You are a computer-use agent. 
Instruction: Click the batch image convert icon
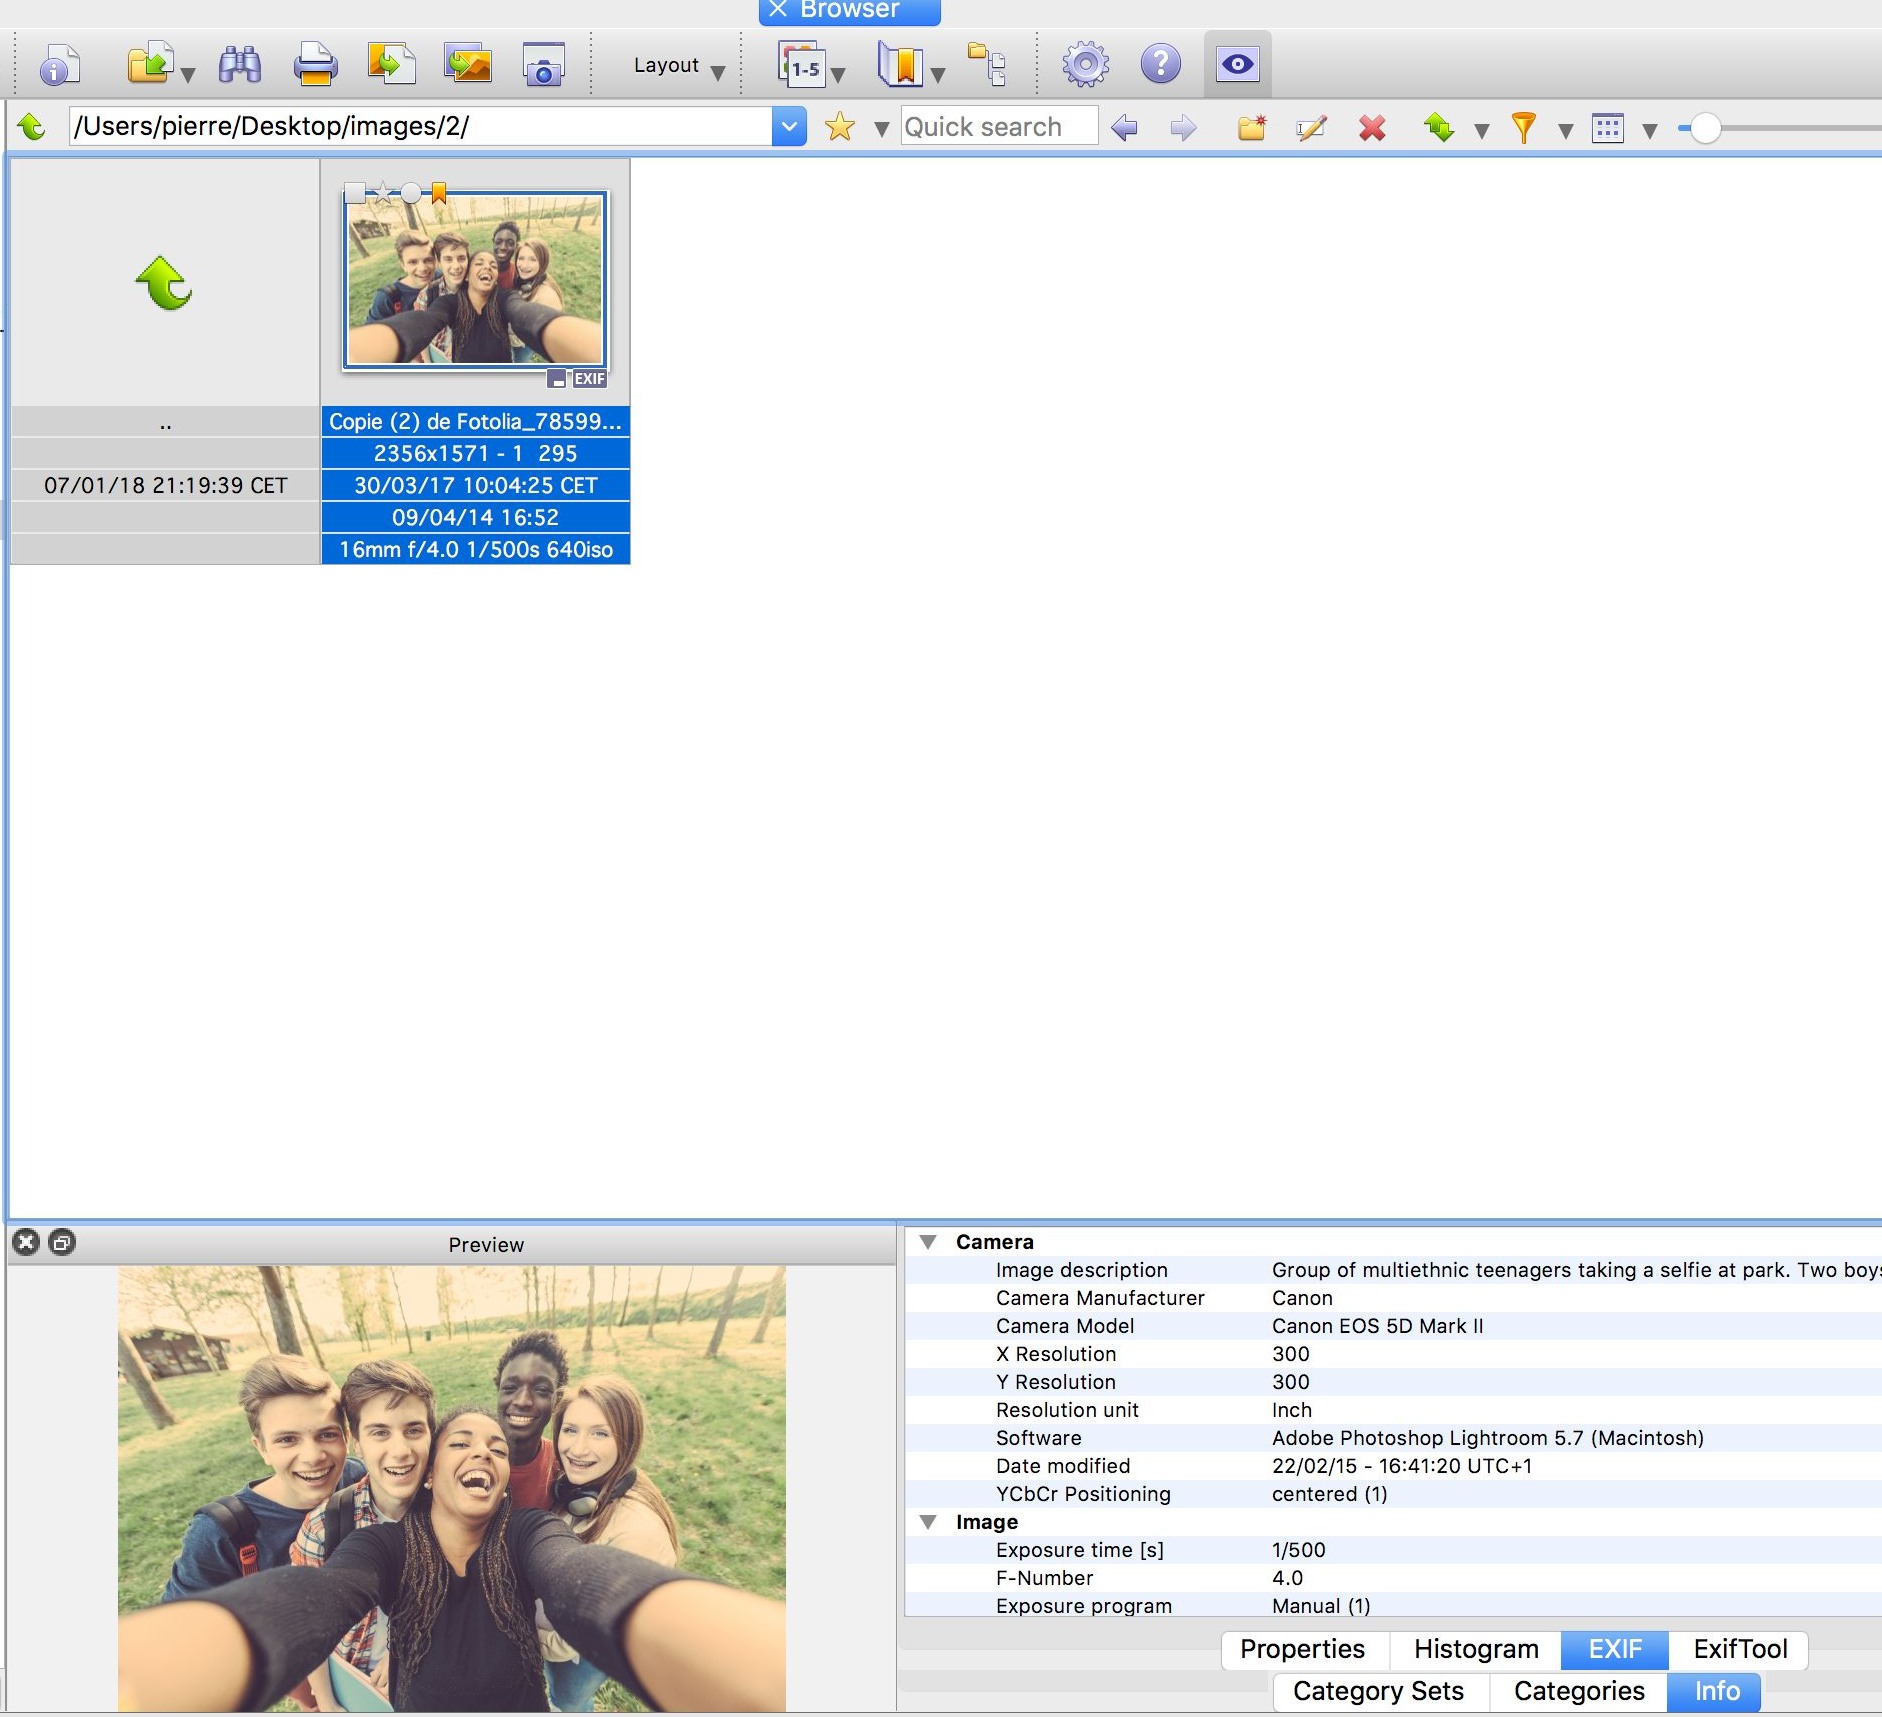click(468, 64)
